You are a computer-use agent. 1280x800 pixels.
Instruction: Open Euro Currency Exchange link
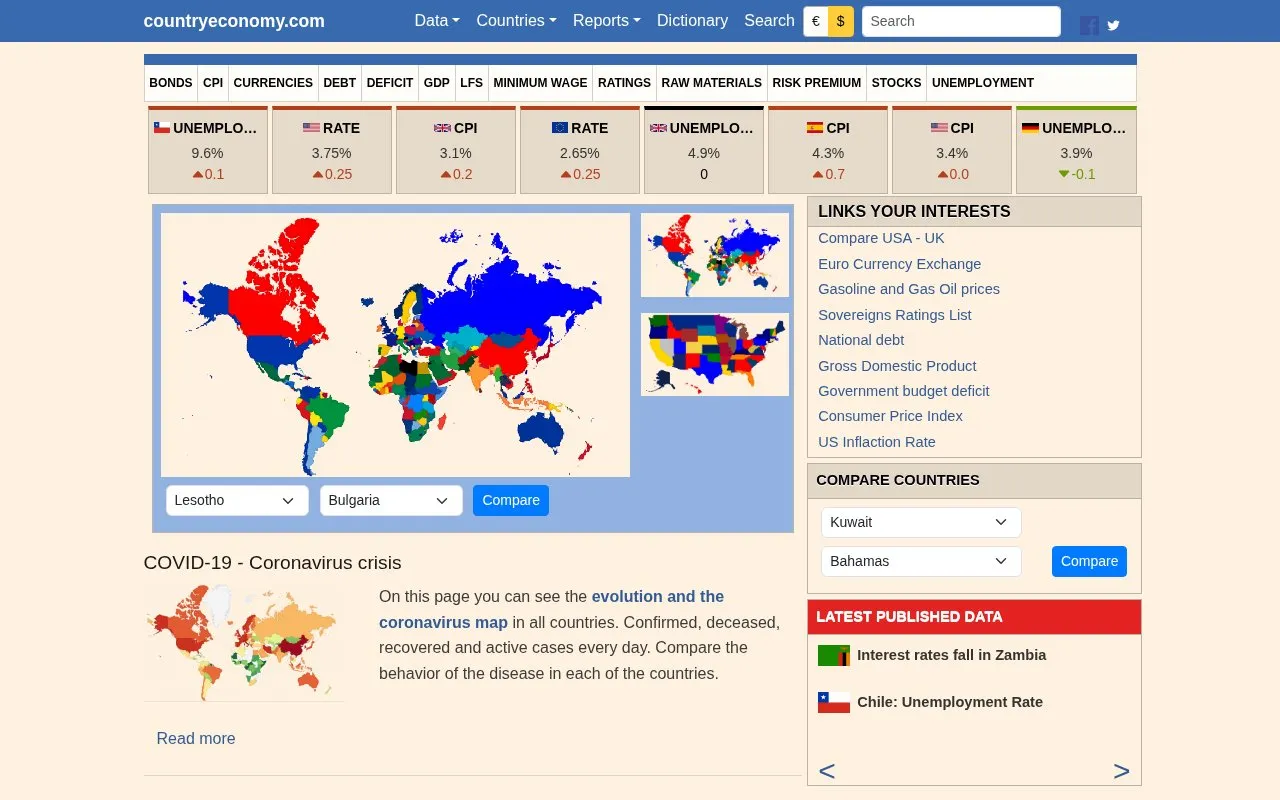click(900, 264)
